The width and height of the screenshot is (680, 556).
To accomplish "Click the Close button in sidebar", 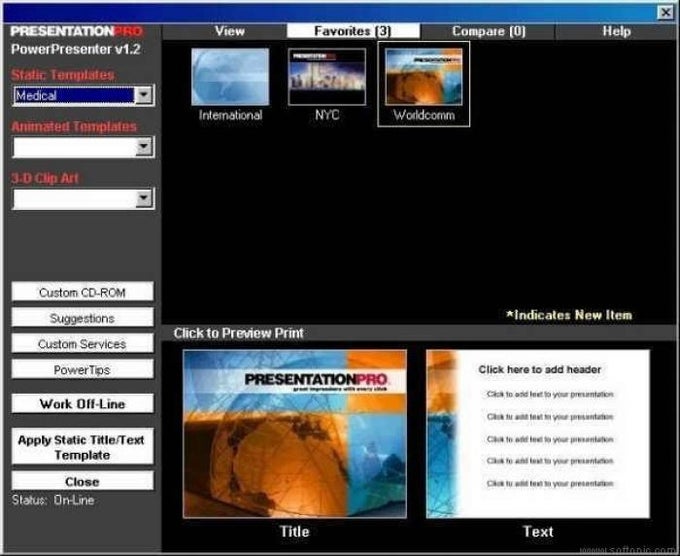I will 82,481.
